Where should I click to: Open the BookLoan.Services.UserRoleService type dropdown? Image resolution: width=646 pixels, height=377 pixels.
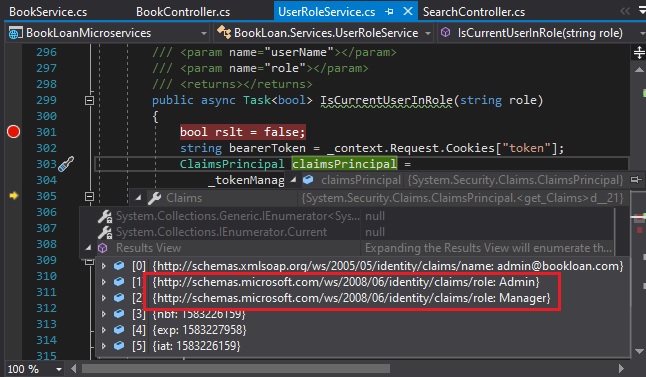[428, 33]
